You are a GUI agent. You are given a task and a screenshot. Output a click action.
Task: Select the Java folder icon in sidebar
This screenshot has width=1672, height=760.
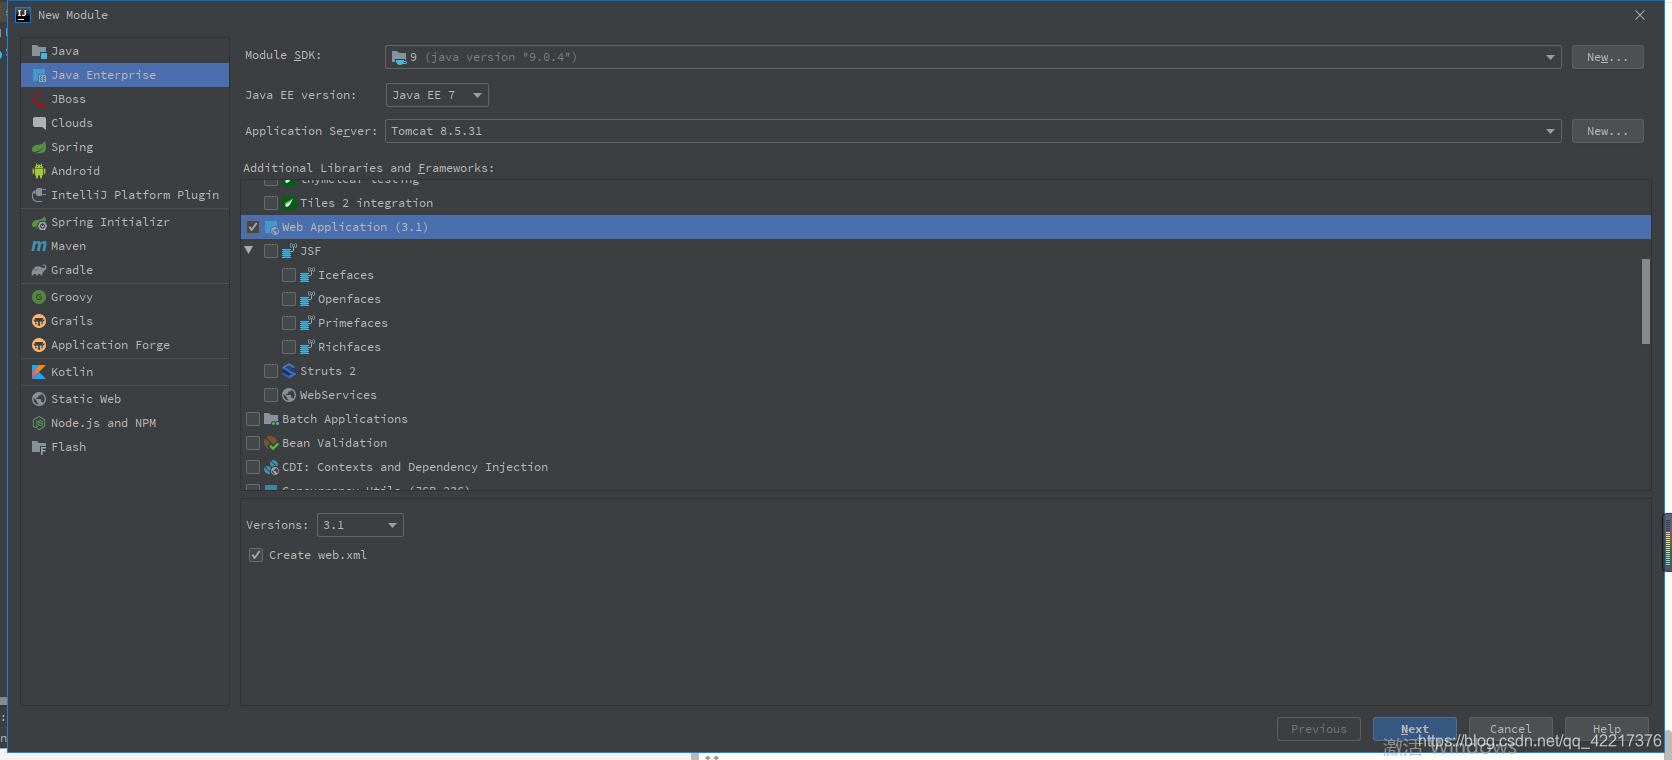click(x=39, y=51)
